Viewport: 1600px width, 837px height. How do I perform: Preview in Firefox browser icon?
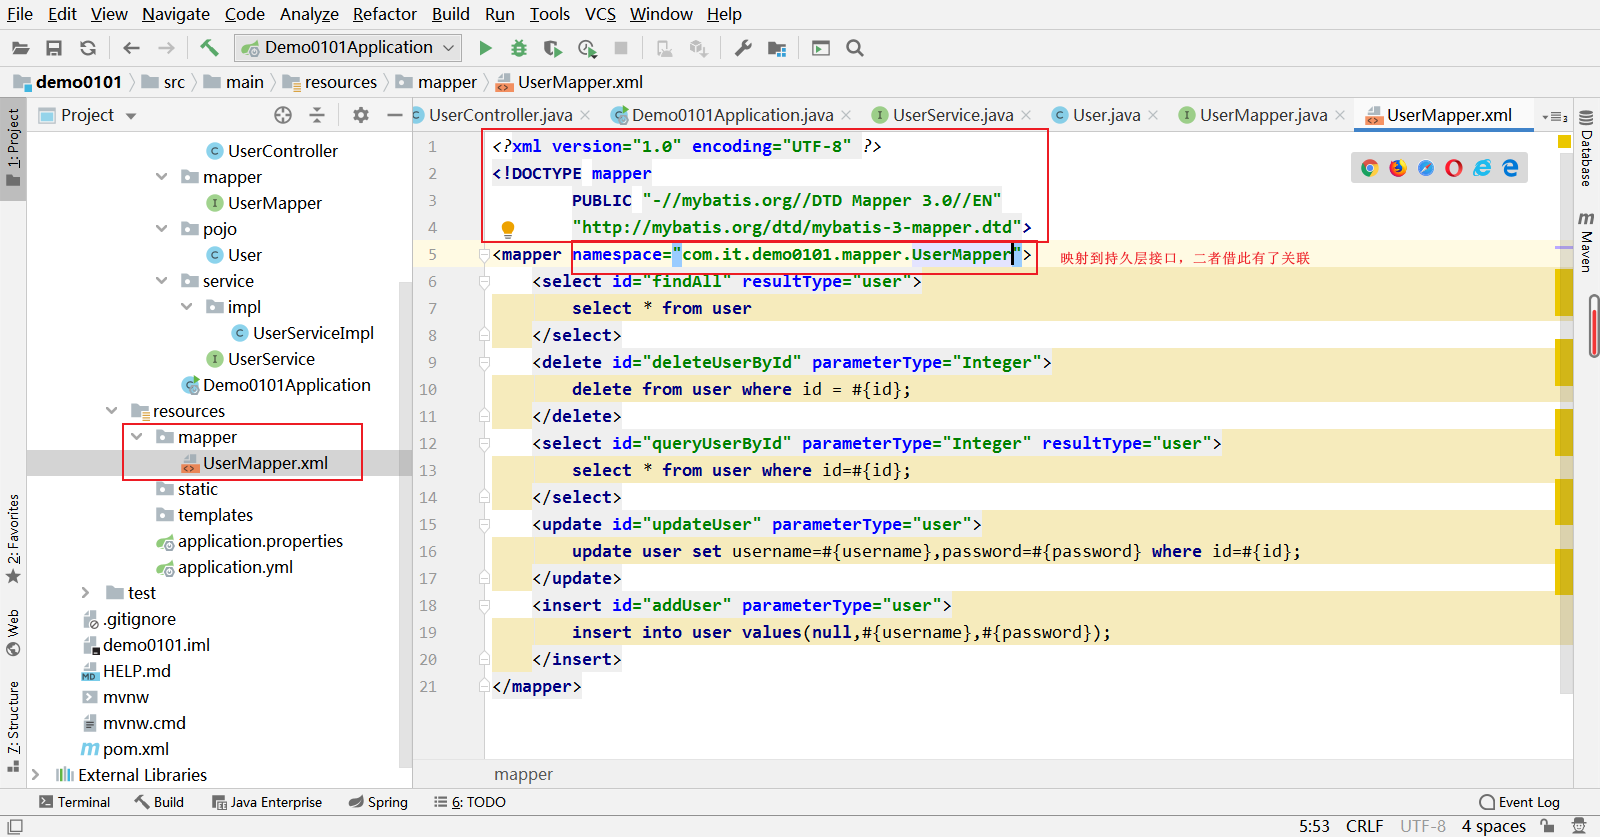1398,168
